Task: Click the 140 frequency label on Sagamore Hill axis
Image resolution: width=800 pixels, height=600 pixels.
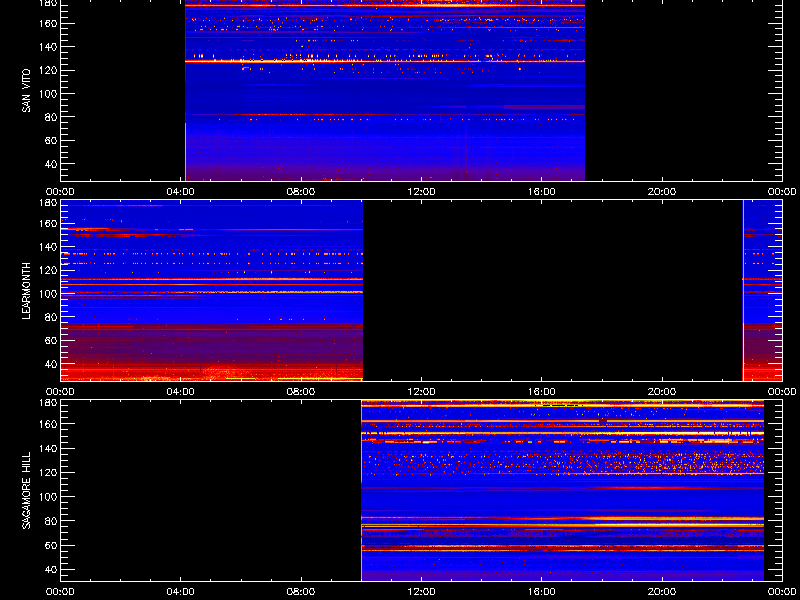Action: point(47,448)
